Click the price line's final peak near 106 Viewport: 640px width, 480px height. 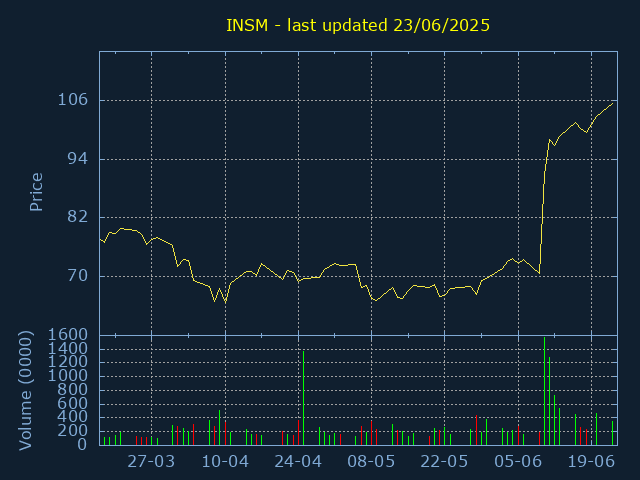(x=612, y=104)
